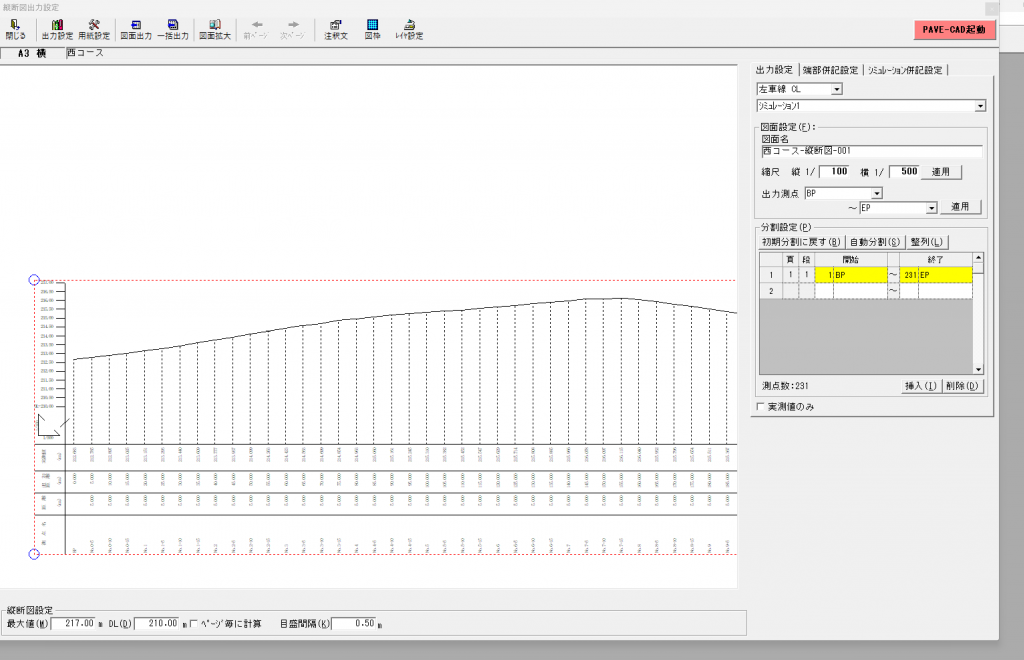The height and width of the screenshot is (660, 1024).
Task: Click the 閉じる (close) toolbar icon
Action: [15, 29]
